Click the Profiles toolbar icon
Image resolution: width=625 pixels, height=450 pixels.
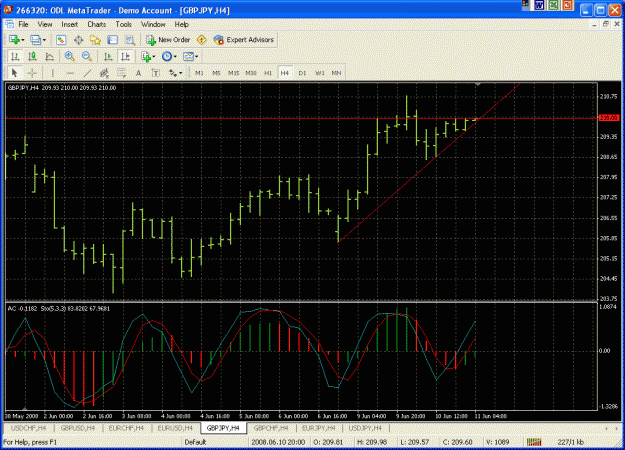[35, 40]
